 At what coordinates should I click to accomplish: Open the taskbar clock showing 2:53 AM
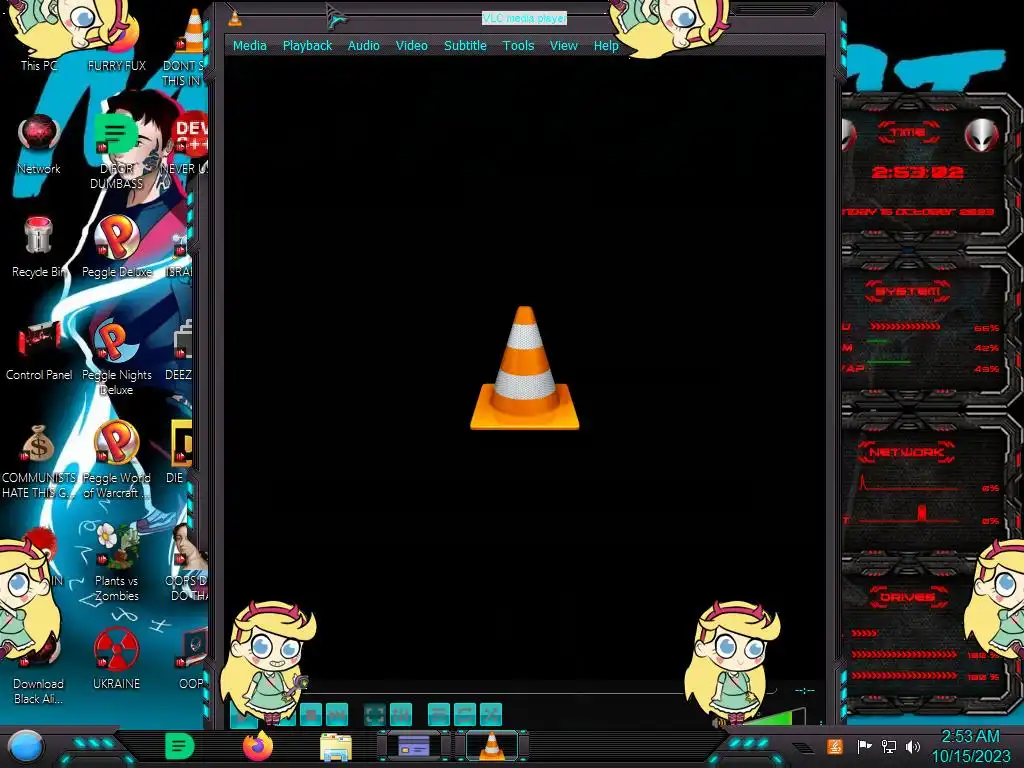point(970,746)
